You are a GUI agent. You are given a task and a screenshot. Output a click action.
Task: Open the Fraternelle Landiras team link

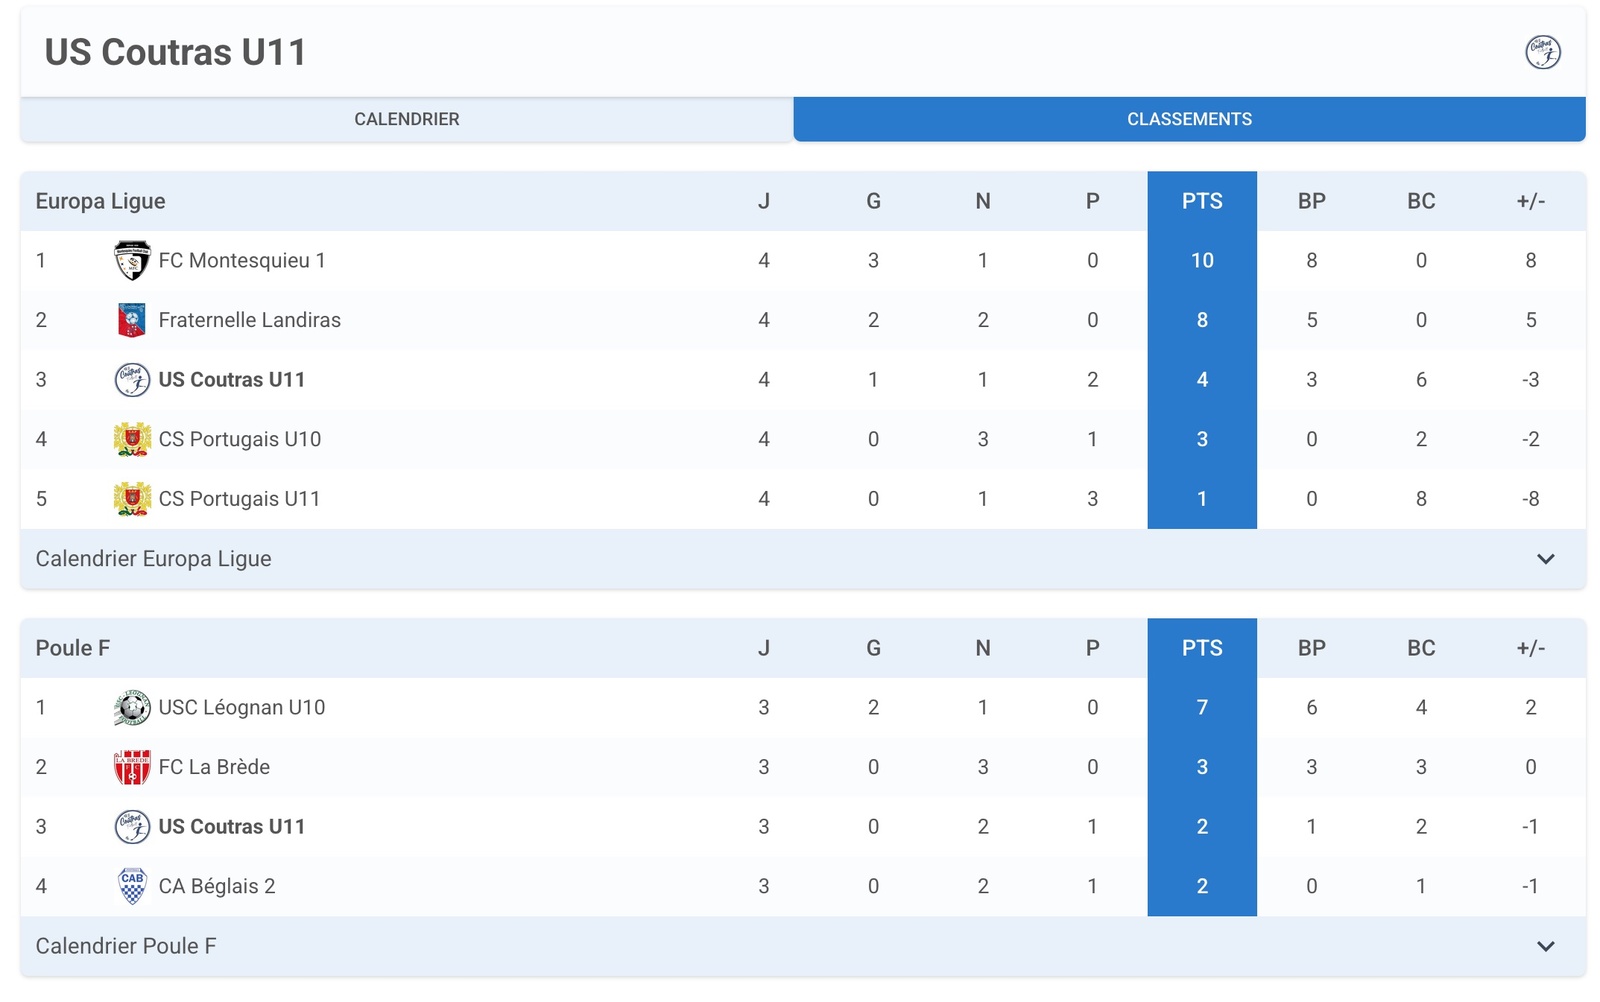250,320
